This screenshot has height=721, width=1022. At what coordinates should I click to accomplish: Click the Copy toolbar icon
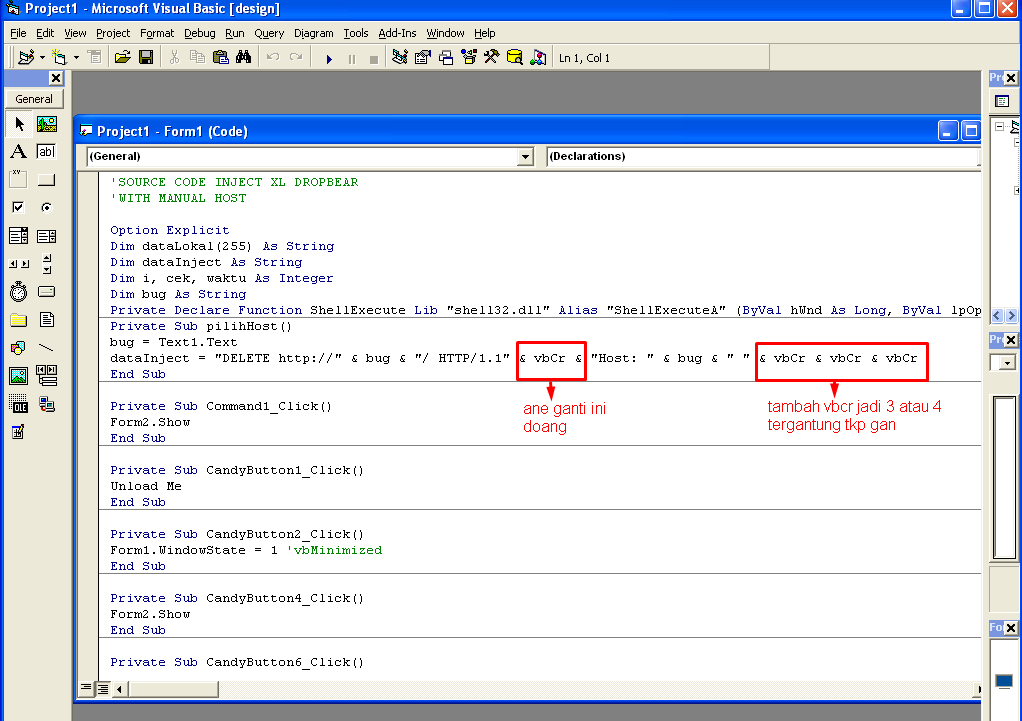(197, 57)
